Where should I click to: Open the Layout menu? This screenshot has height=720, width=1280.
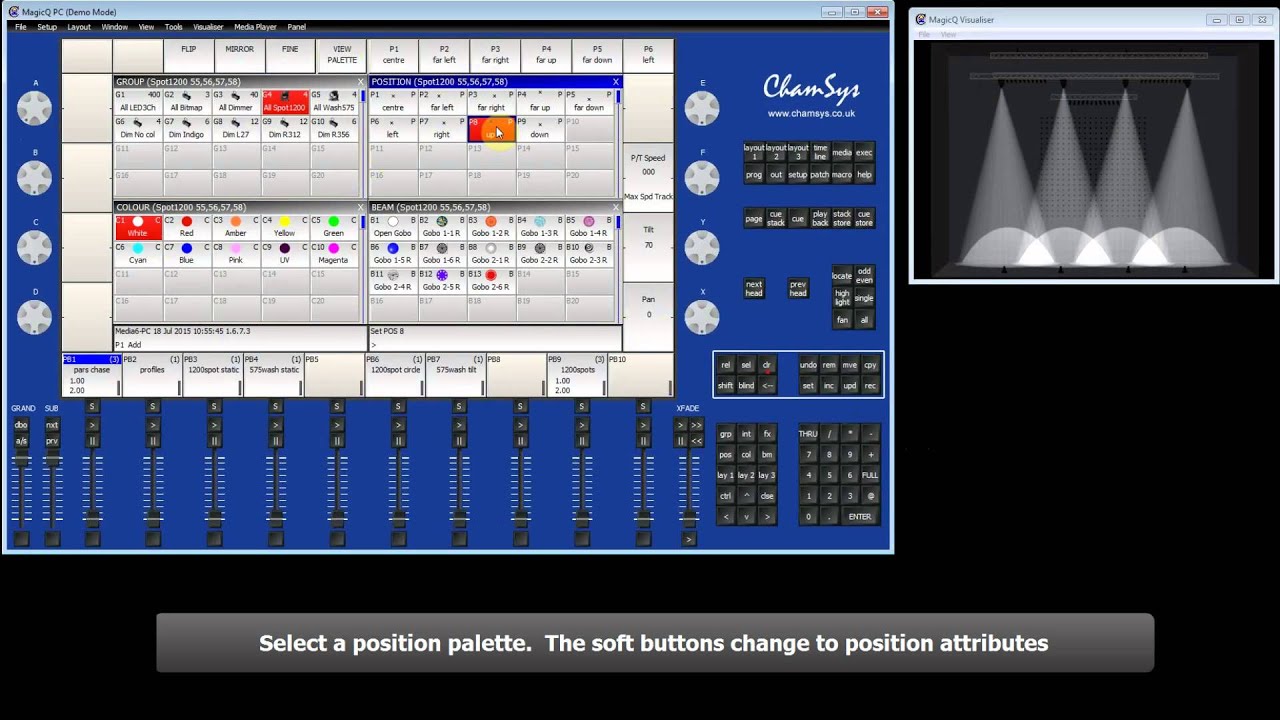click(79, 27)
